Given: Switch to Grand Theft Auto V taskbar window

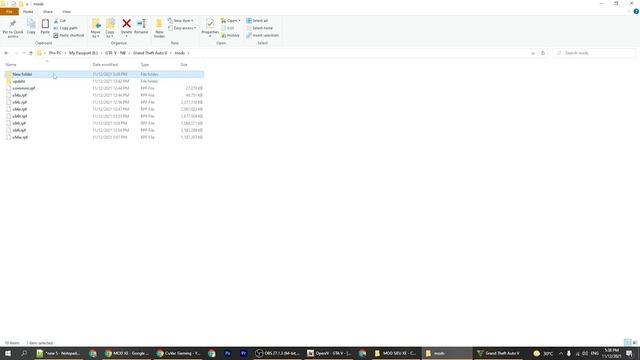Looking at the screenshot, I should coord(498,353).
